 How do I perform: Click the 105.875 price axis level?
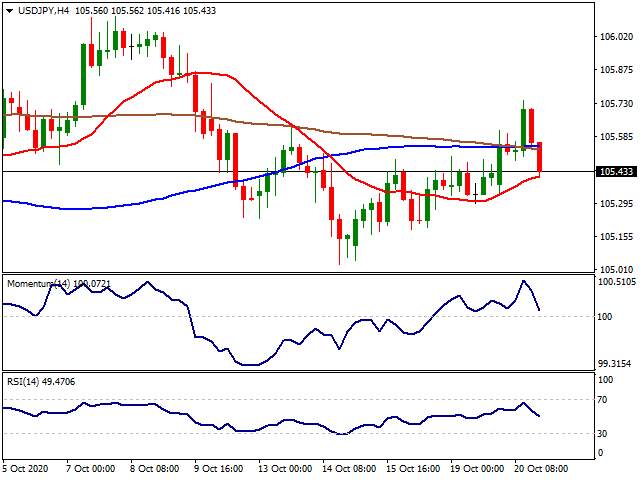click(x=616, y=70)
